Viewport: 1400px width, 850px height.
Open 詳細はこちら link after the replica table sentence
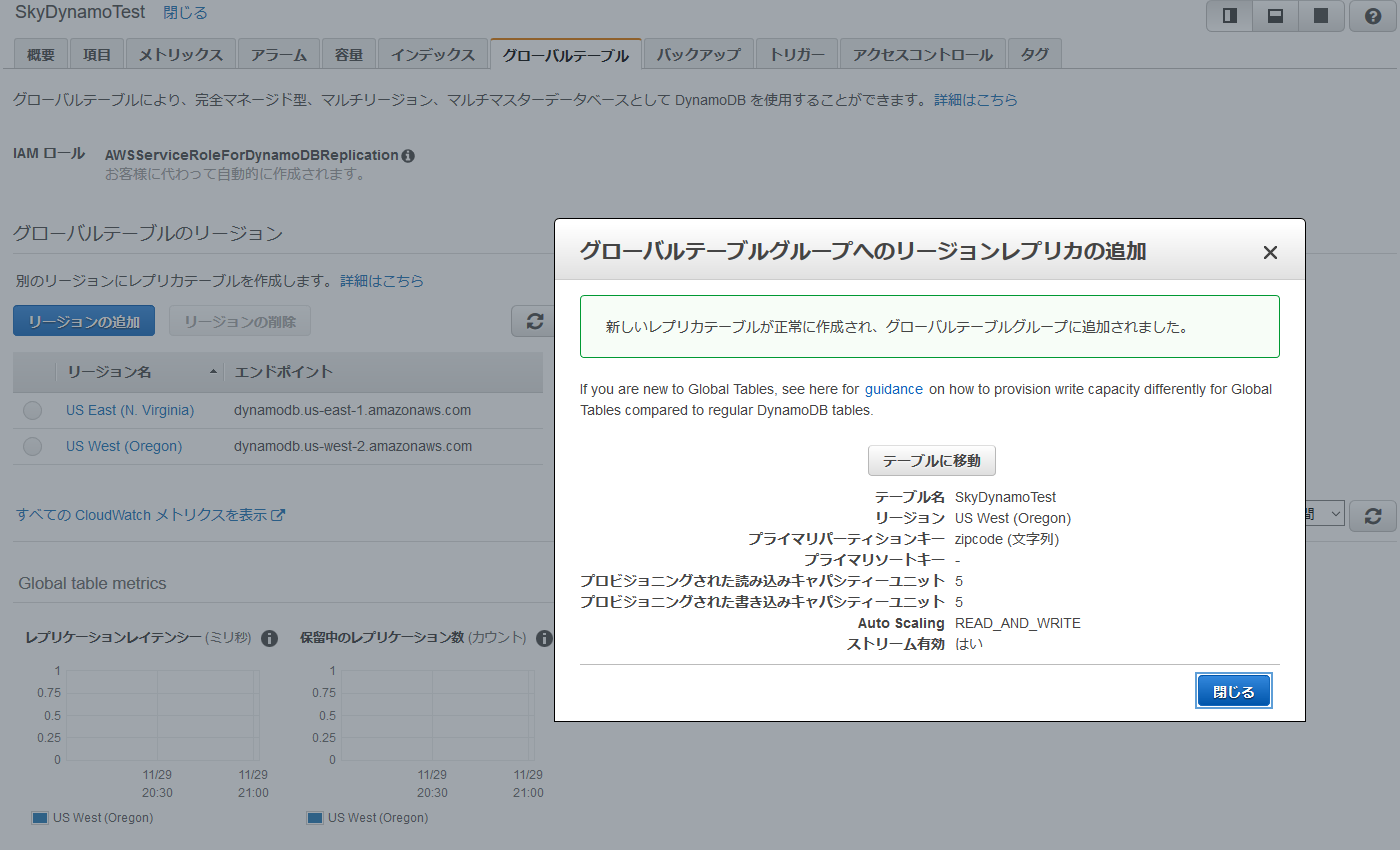pyautogui.click(x=382, y=281)
